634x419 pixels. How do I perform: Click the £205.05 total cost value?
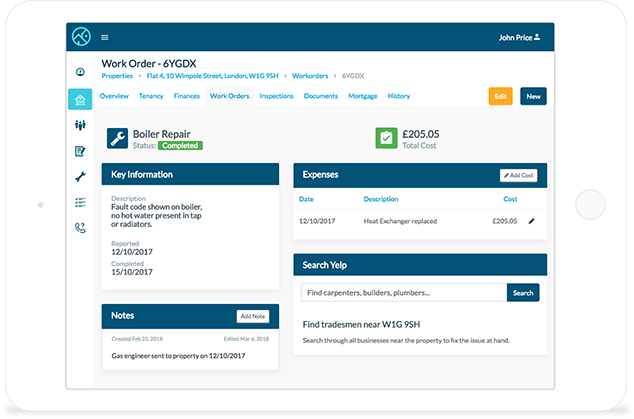pyautogui.click(x=421, y=134)
